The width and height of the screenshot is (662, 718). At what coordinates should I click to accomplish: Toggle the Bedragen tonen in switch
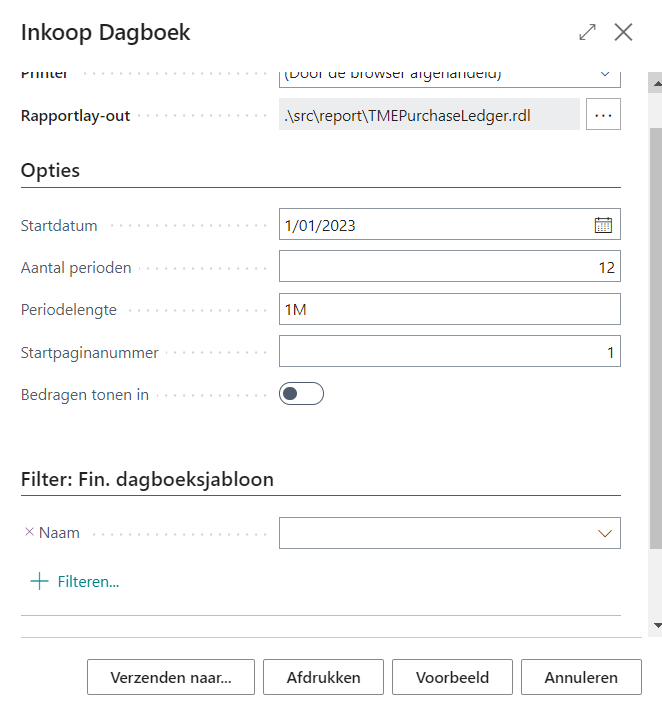[x=301, y=394]
